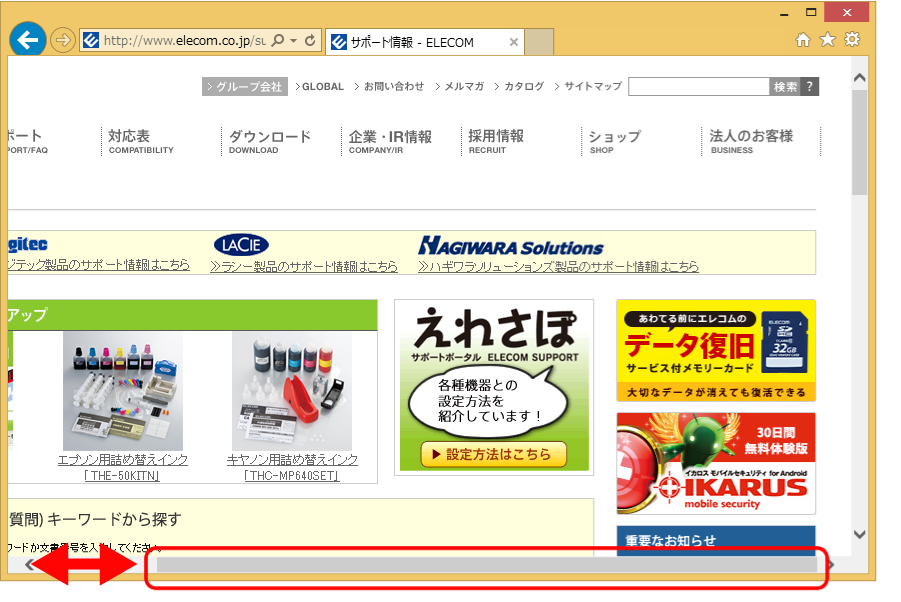Image resolution: width=901 pixels, height=602 pixels.
Task: Click the LACIE logo
Action: [x=241, y=245]
